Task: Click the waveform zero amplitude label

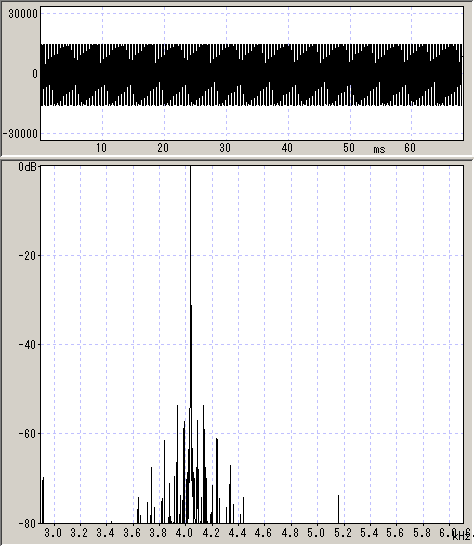Action: (x=34, y=74)
